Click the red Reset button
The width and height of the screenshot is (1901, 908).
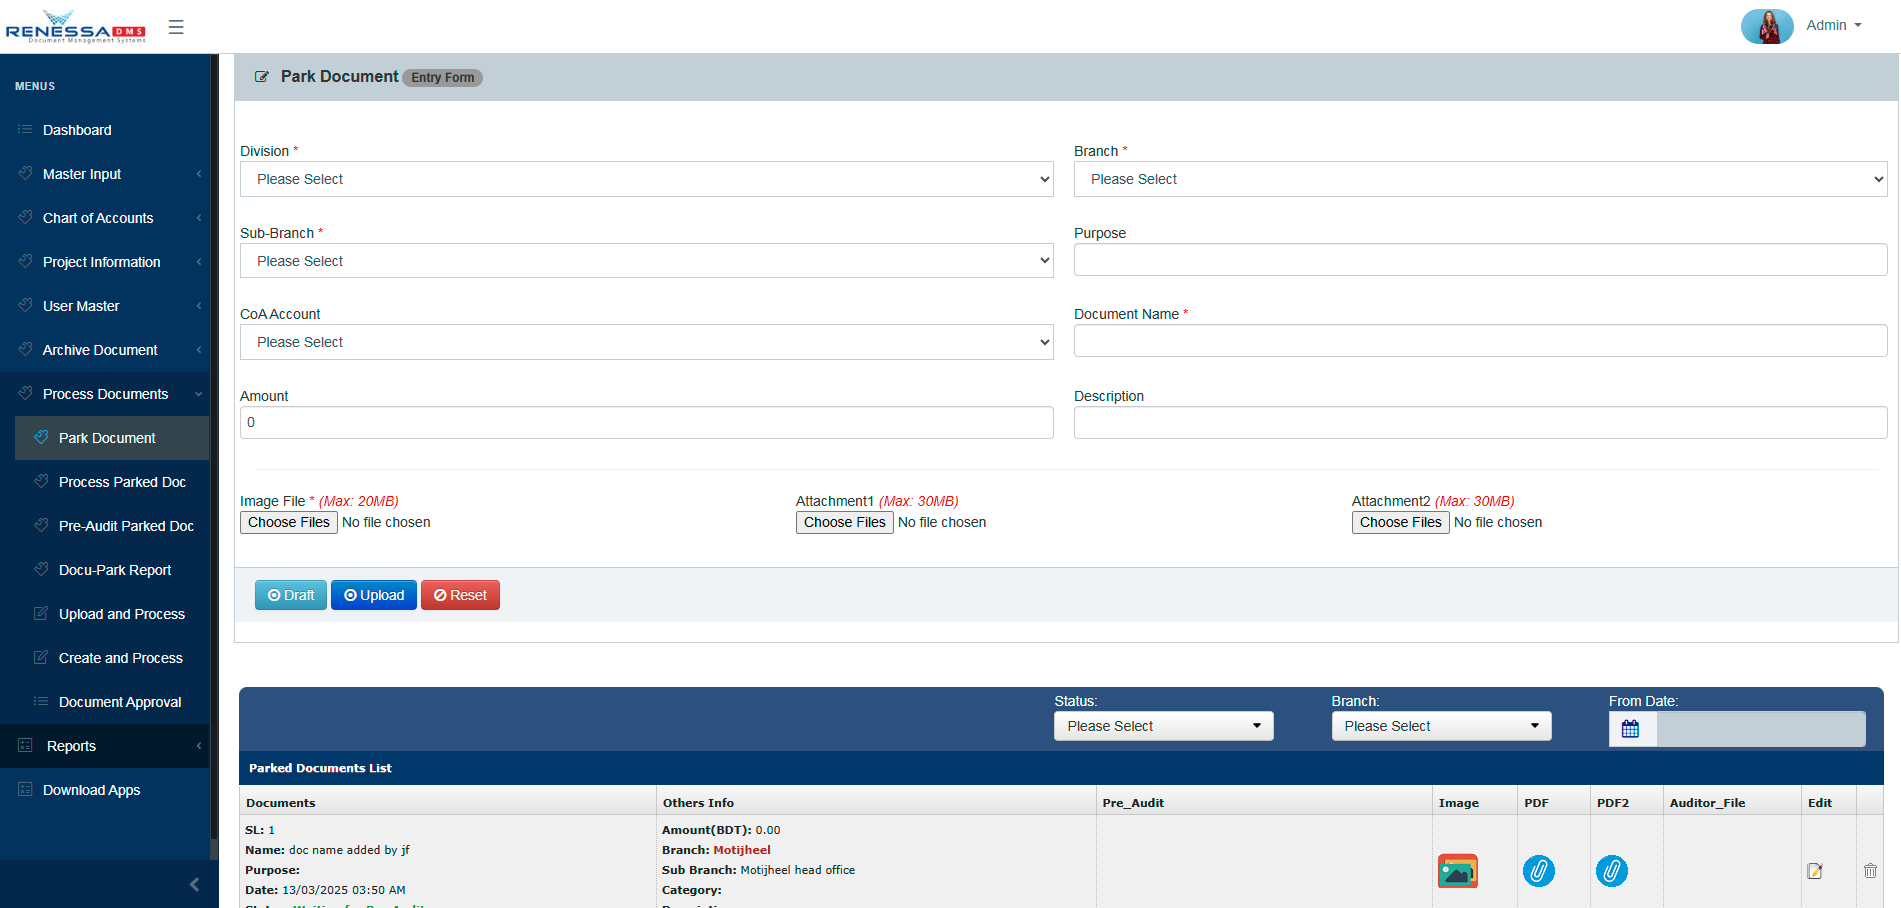point(460,595)
